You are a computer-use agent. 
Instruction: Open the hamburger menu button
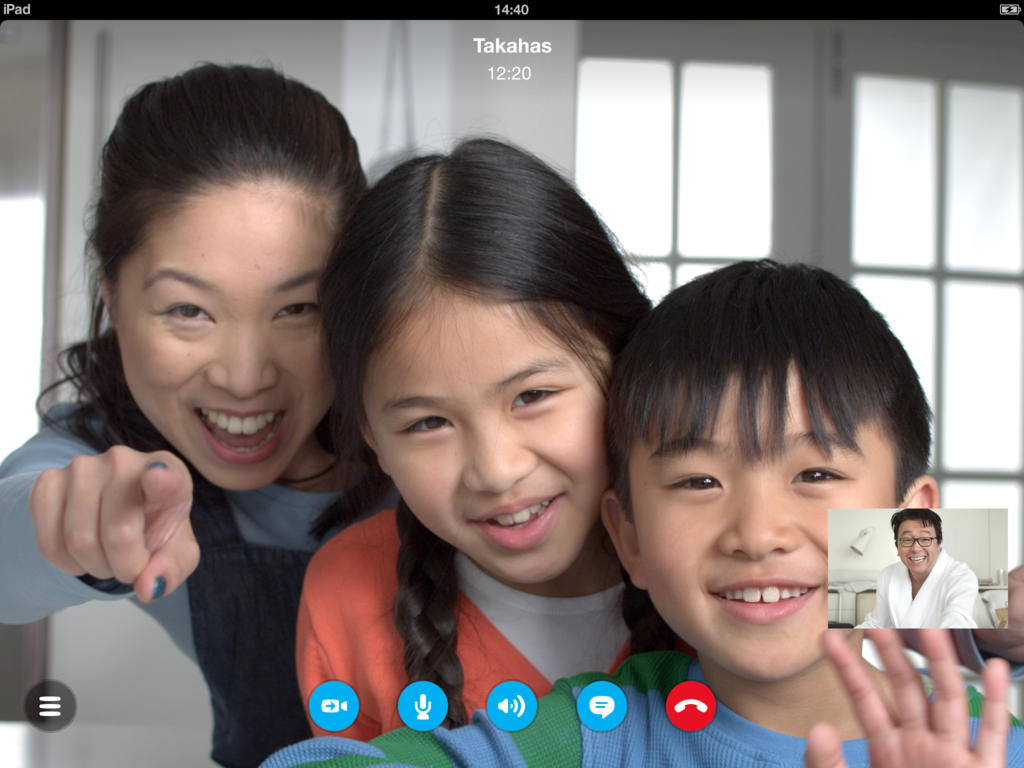click(x=50, y=706)
